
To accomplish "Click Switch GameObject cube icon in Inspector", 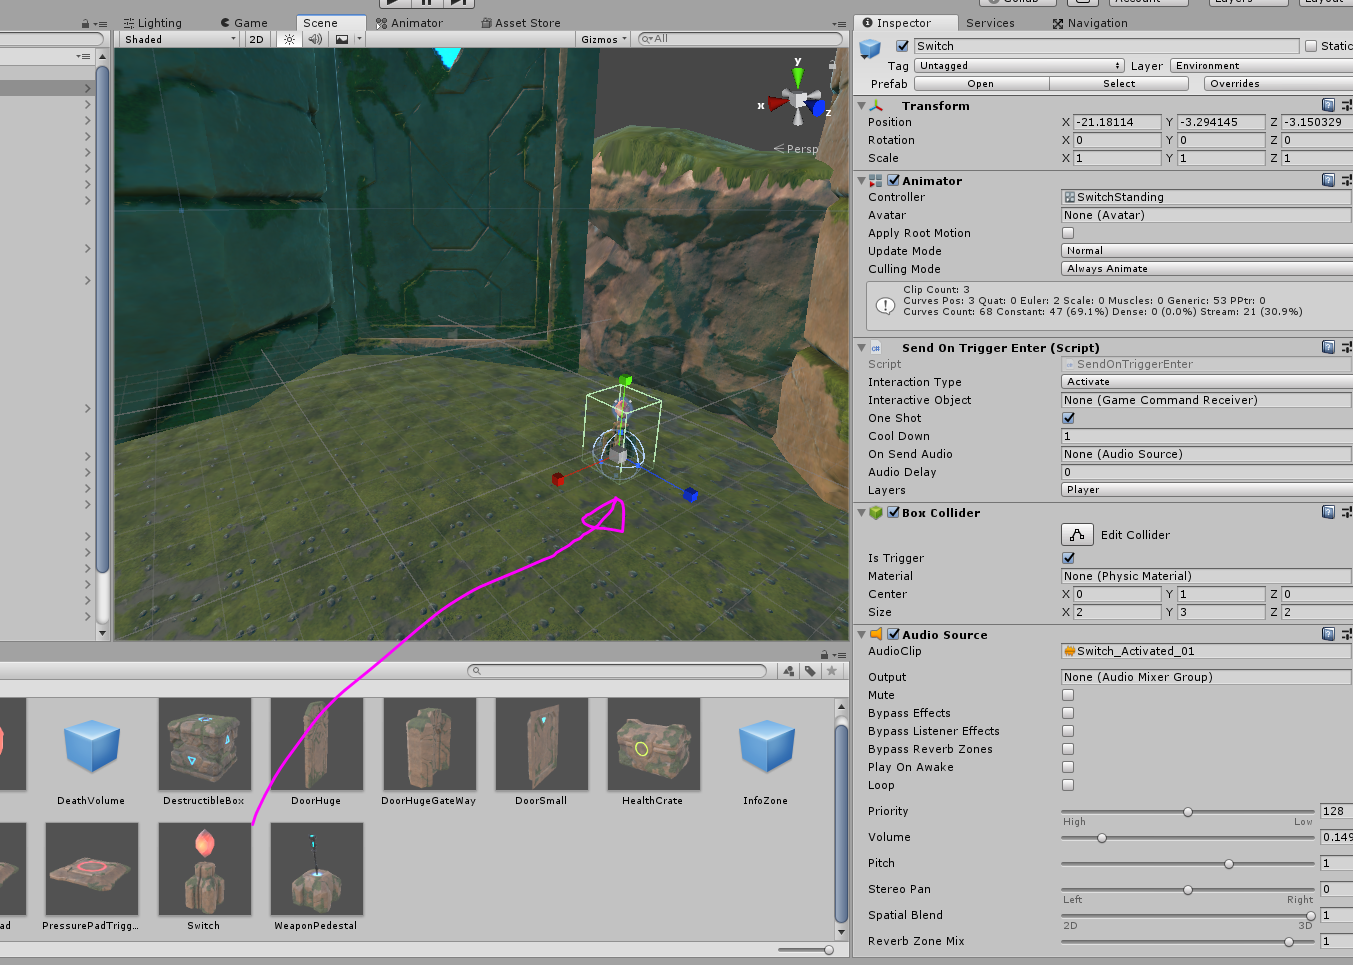I will (x=870, y=48).
